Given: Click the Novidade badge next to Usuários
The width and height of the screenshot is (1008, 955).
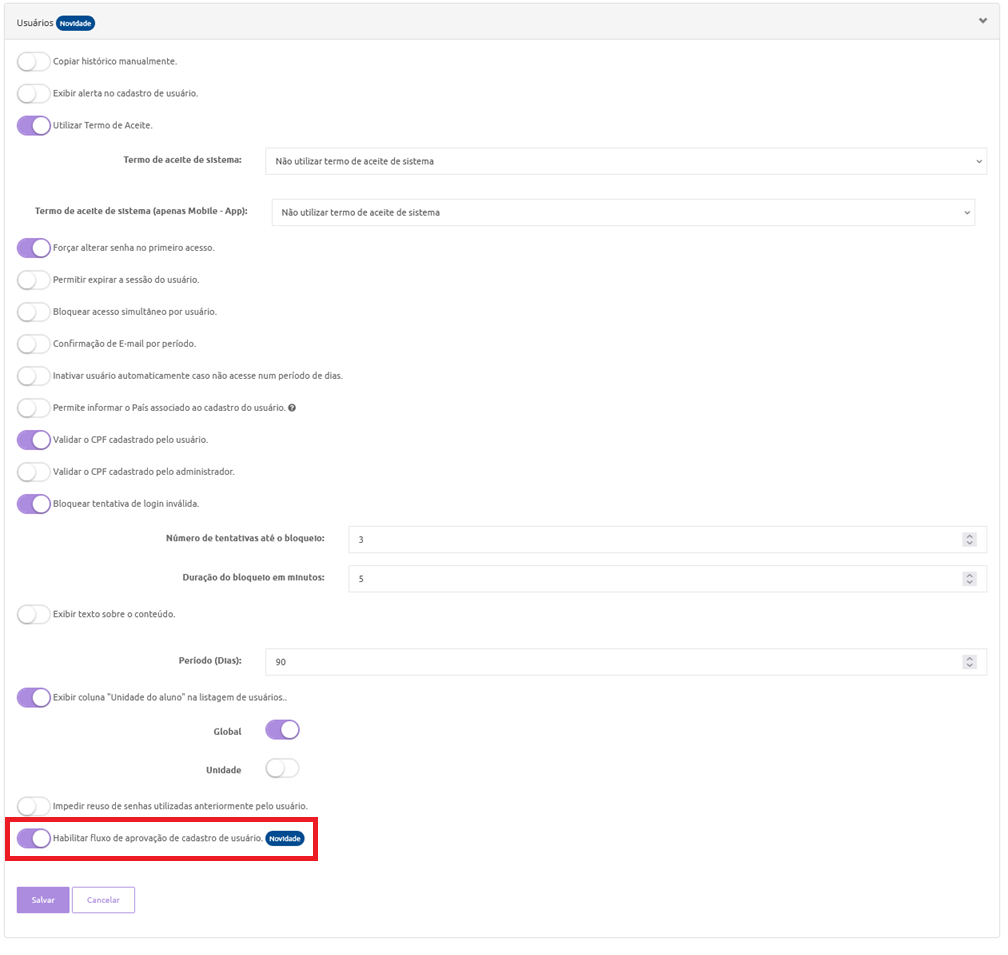Looking at the screenshot, I should click(76, 23).
